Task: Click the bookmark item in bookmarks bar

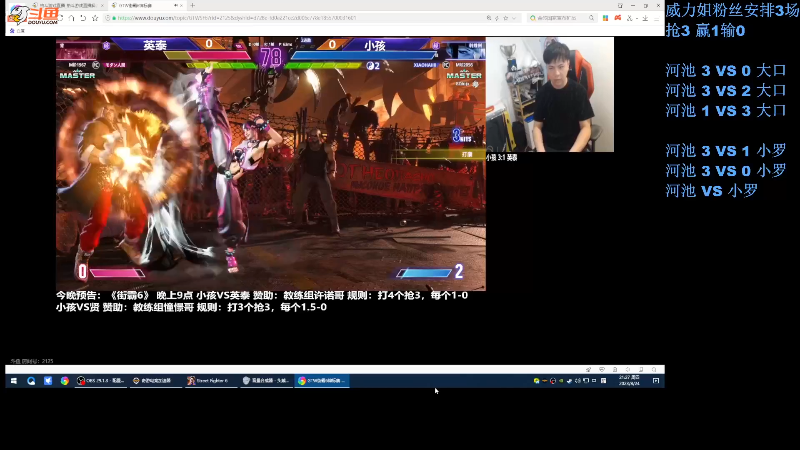Action: [17, 31]
